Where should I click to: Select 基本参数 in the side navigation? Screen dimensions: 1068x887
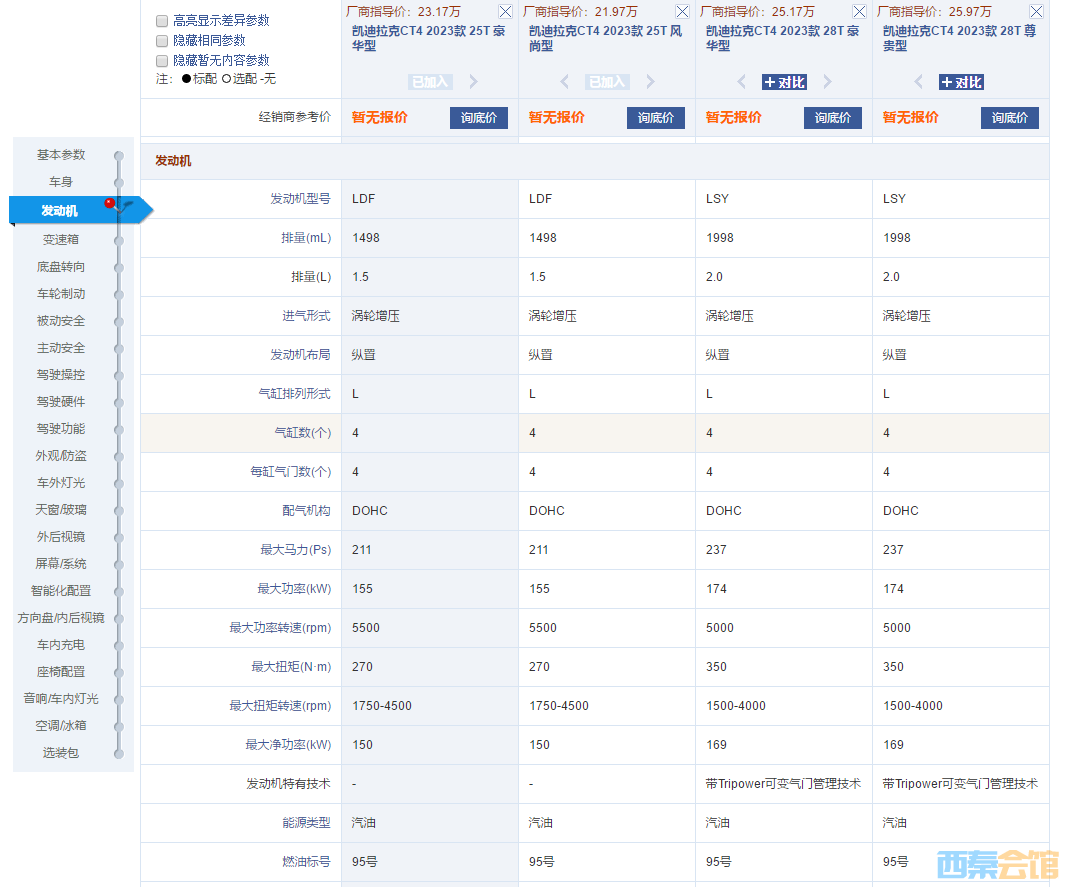[x=61, y=155]
